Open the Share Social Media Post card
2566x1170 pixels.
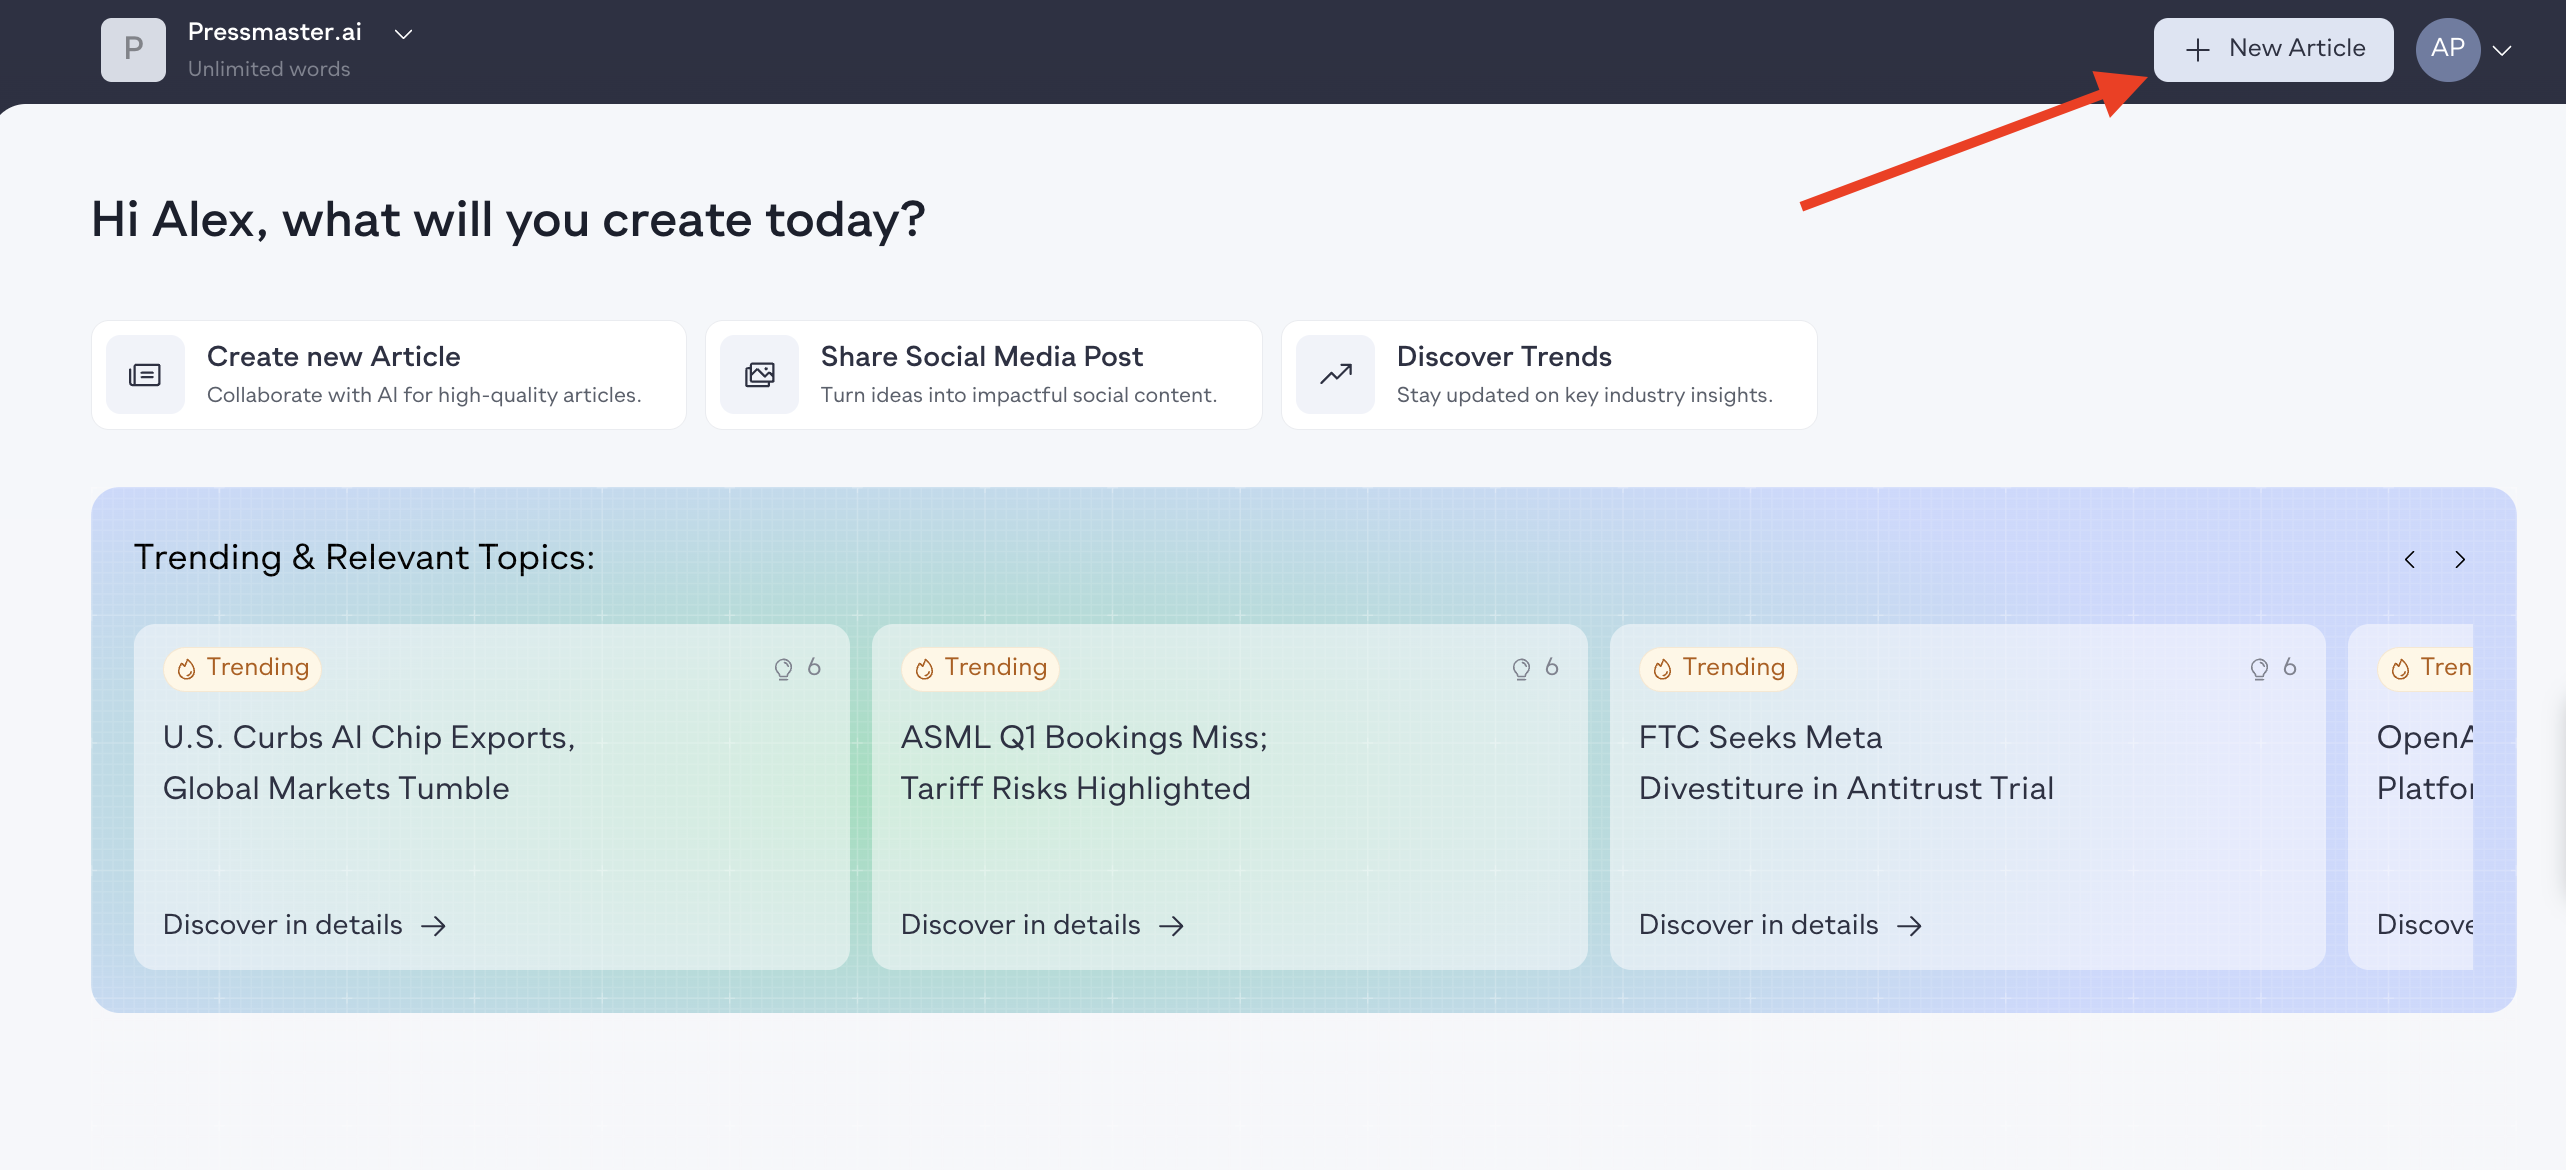(983, 375)
